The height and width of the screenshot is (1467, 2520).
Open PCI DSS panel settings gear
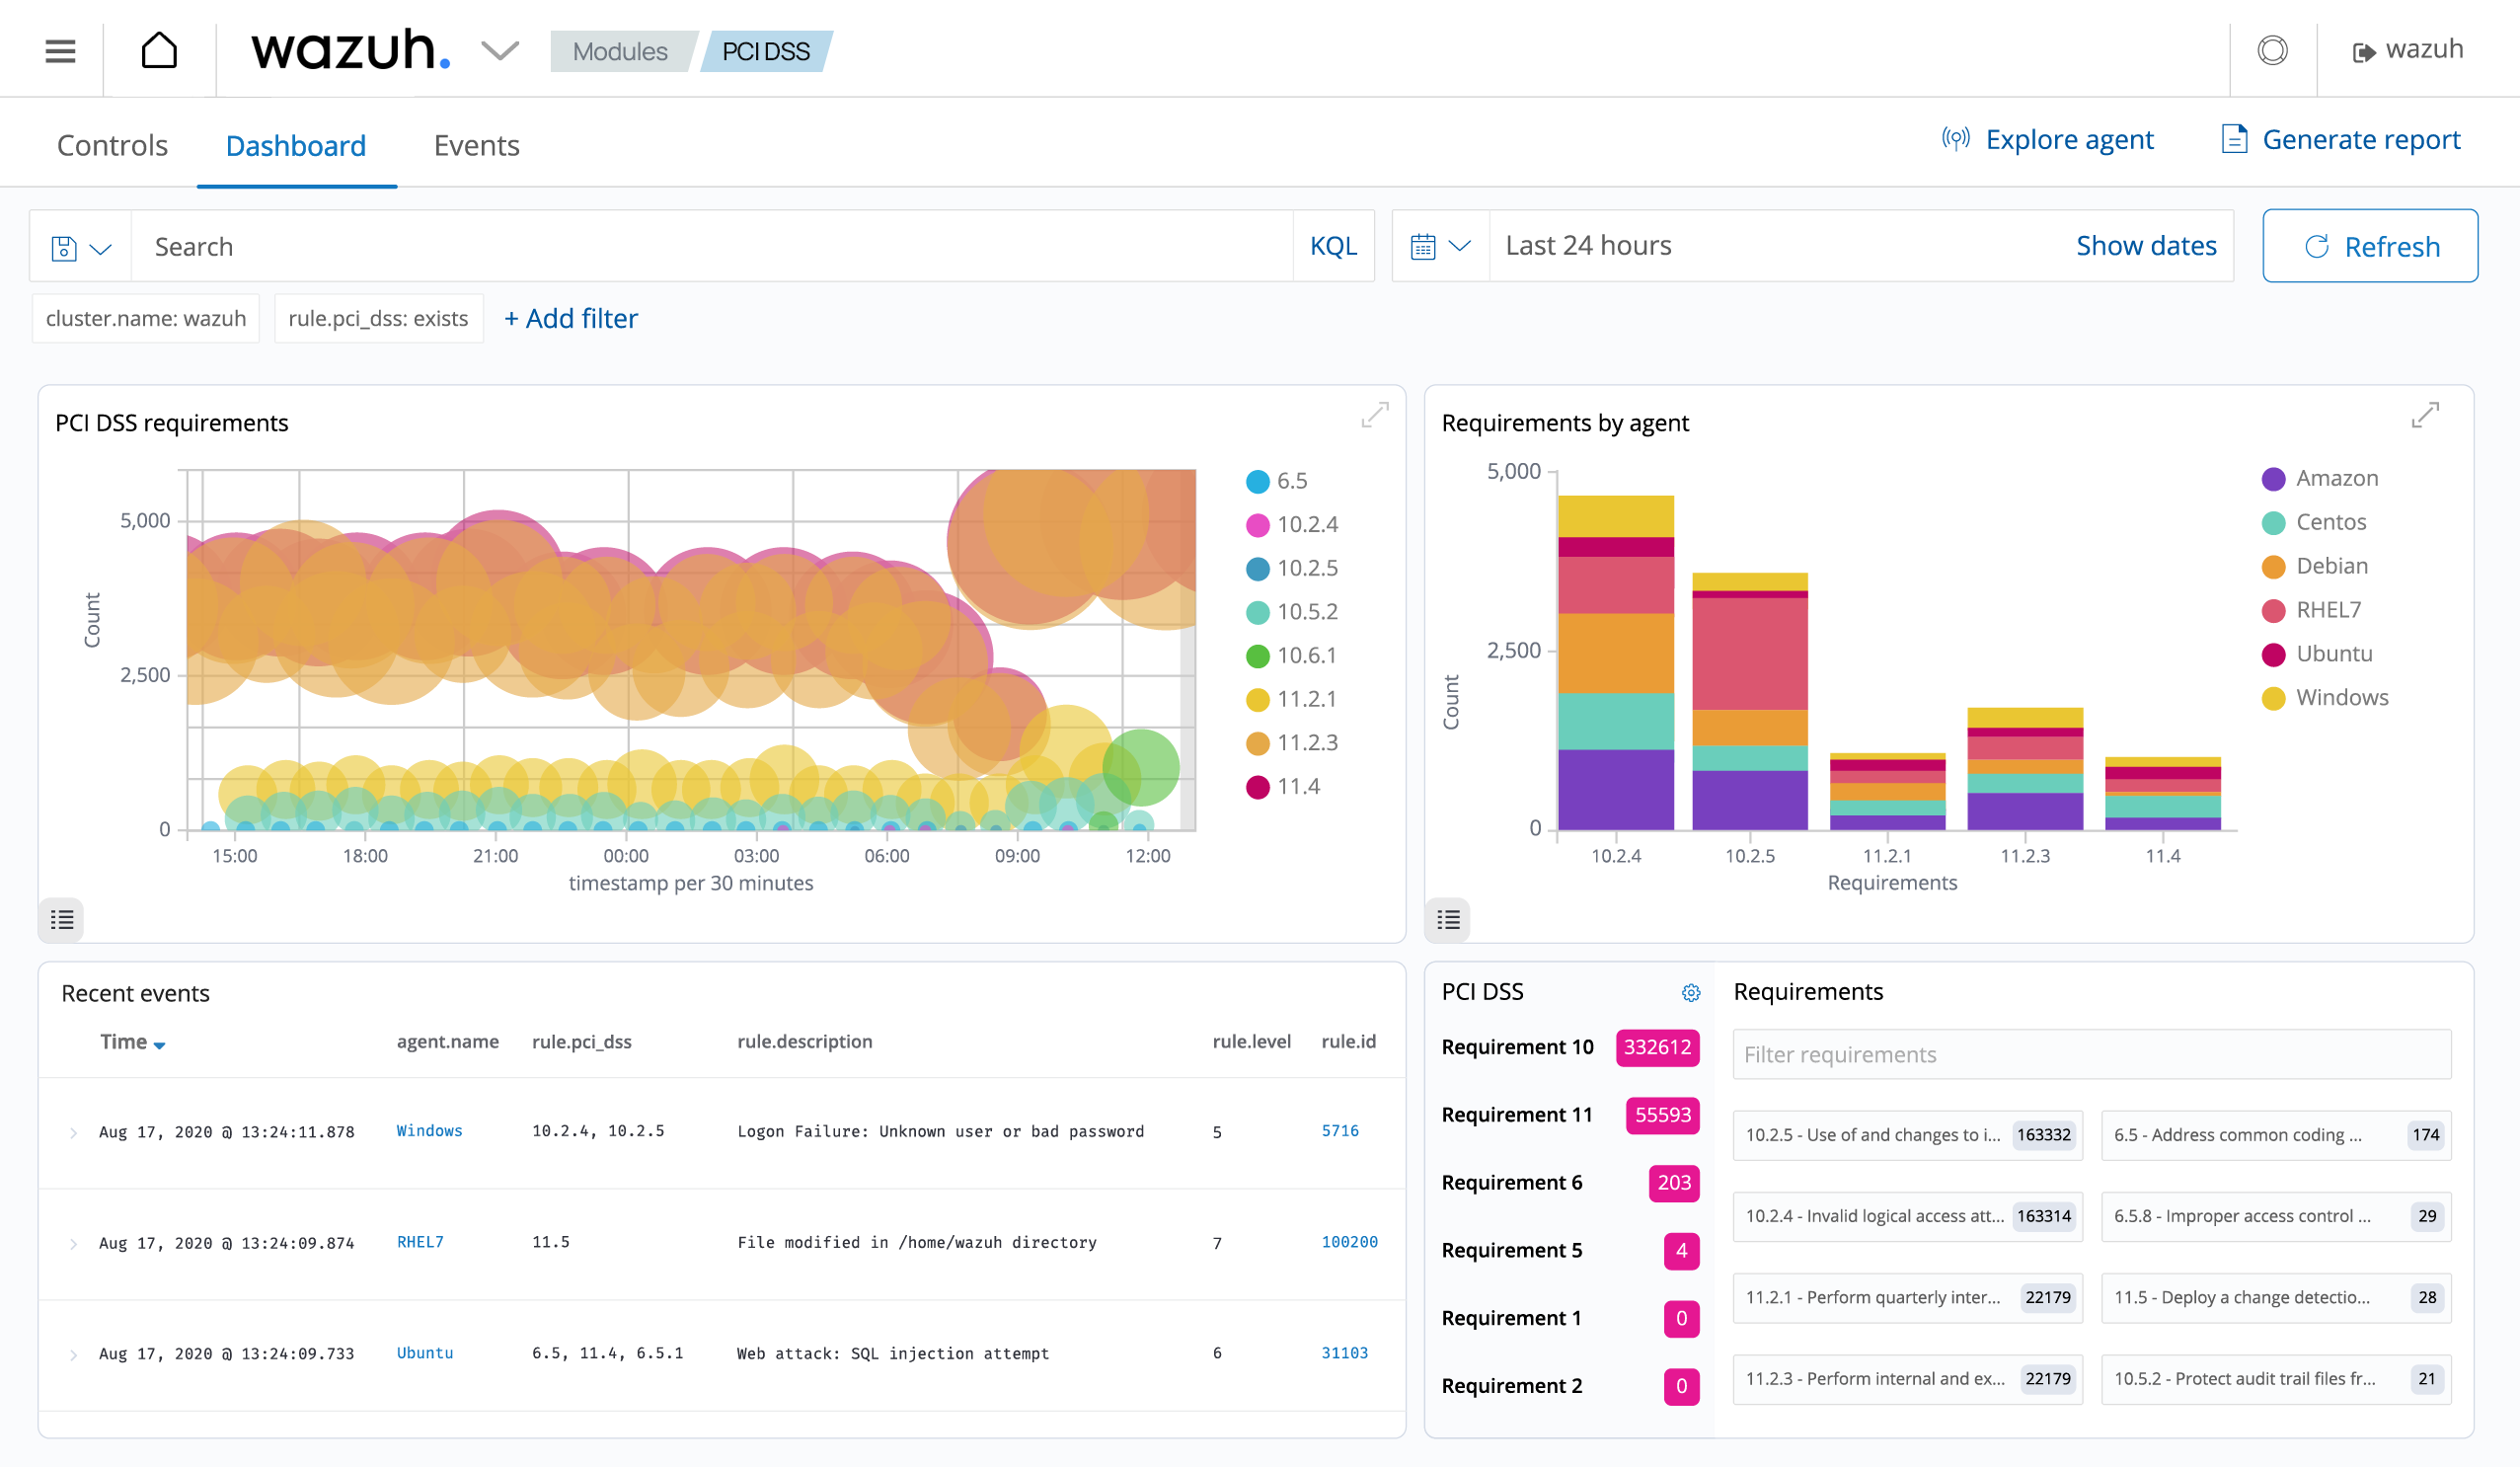[x=1690, y=992]
